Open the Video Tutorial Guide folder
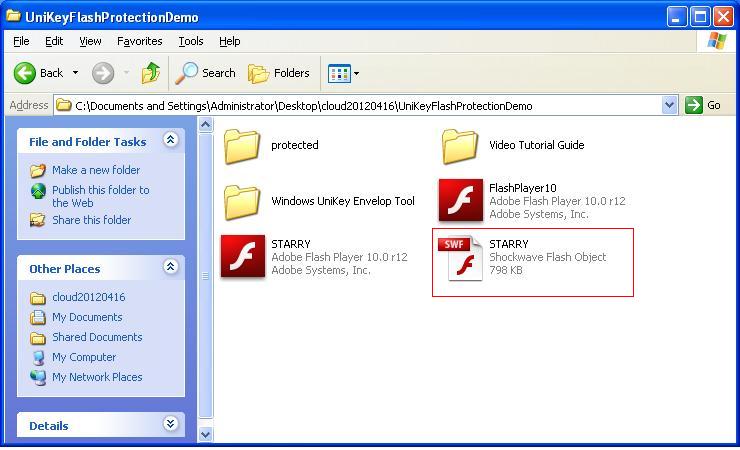Viewport: 740px width, 450px height. pos(460,146)
